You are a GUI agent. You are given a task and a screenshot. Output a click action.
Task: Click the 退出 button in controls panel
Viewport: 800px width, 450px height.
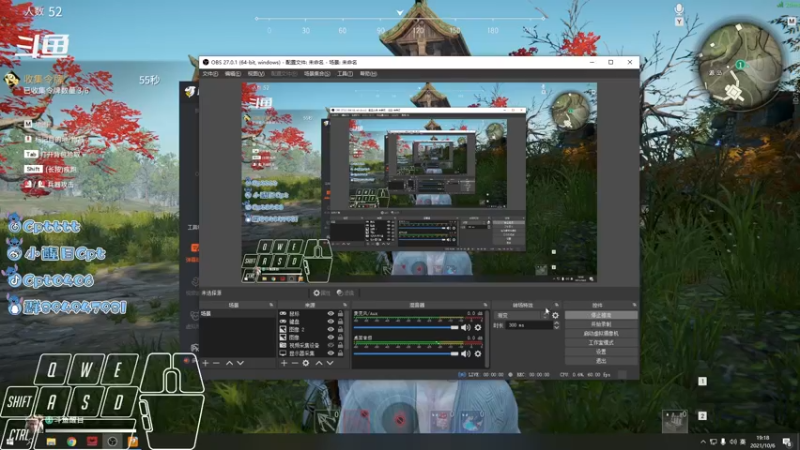tap(601, 361)
